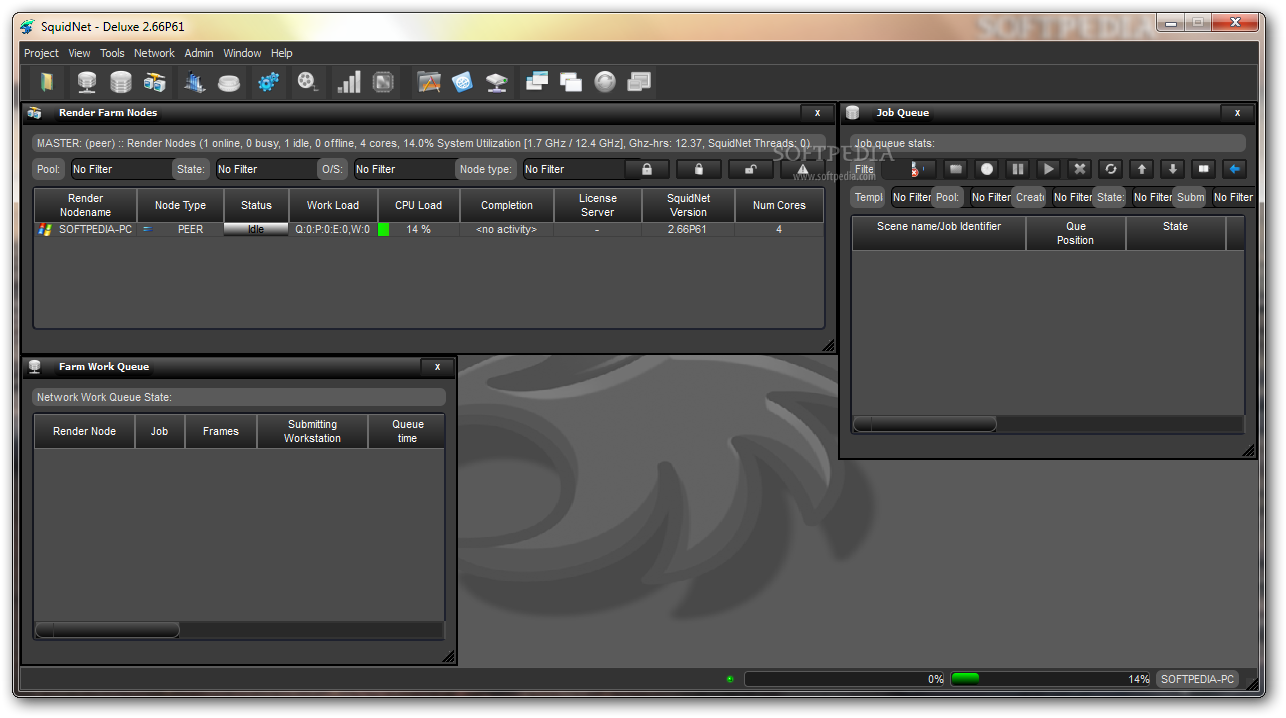Click the networked database server toolbar icon
The image size is (1286, 718).
[87, 82]
